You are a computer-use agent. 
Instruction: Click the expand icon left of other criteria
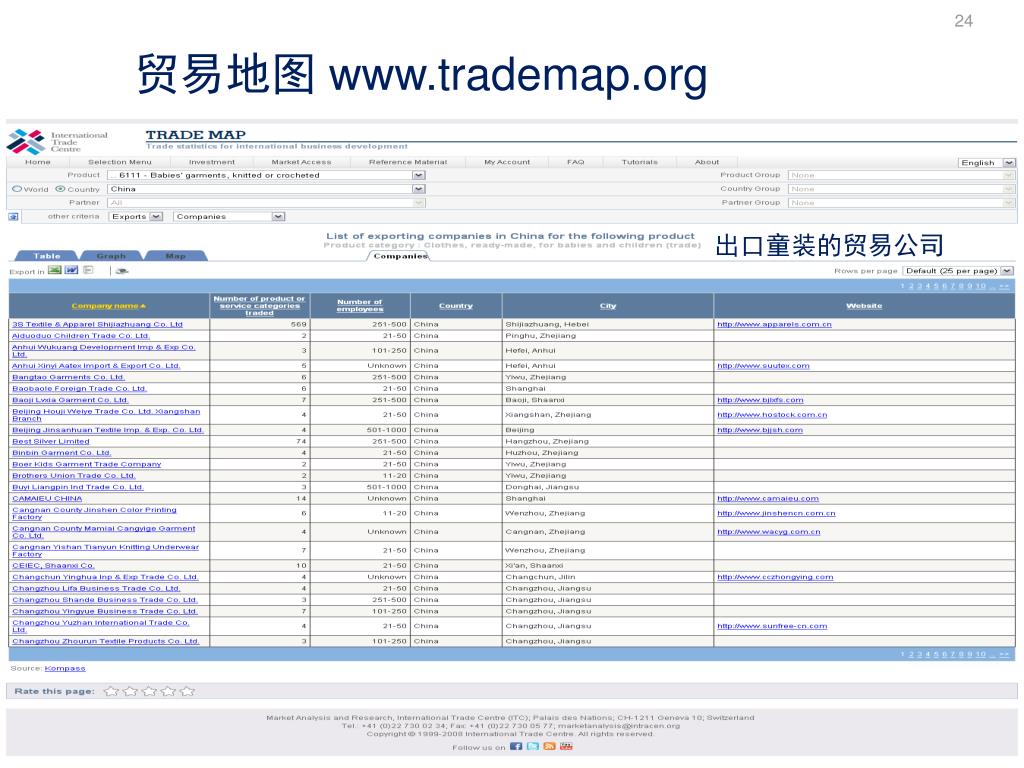(x=13, y=217)
